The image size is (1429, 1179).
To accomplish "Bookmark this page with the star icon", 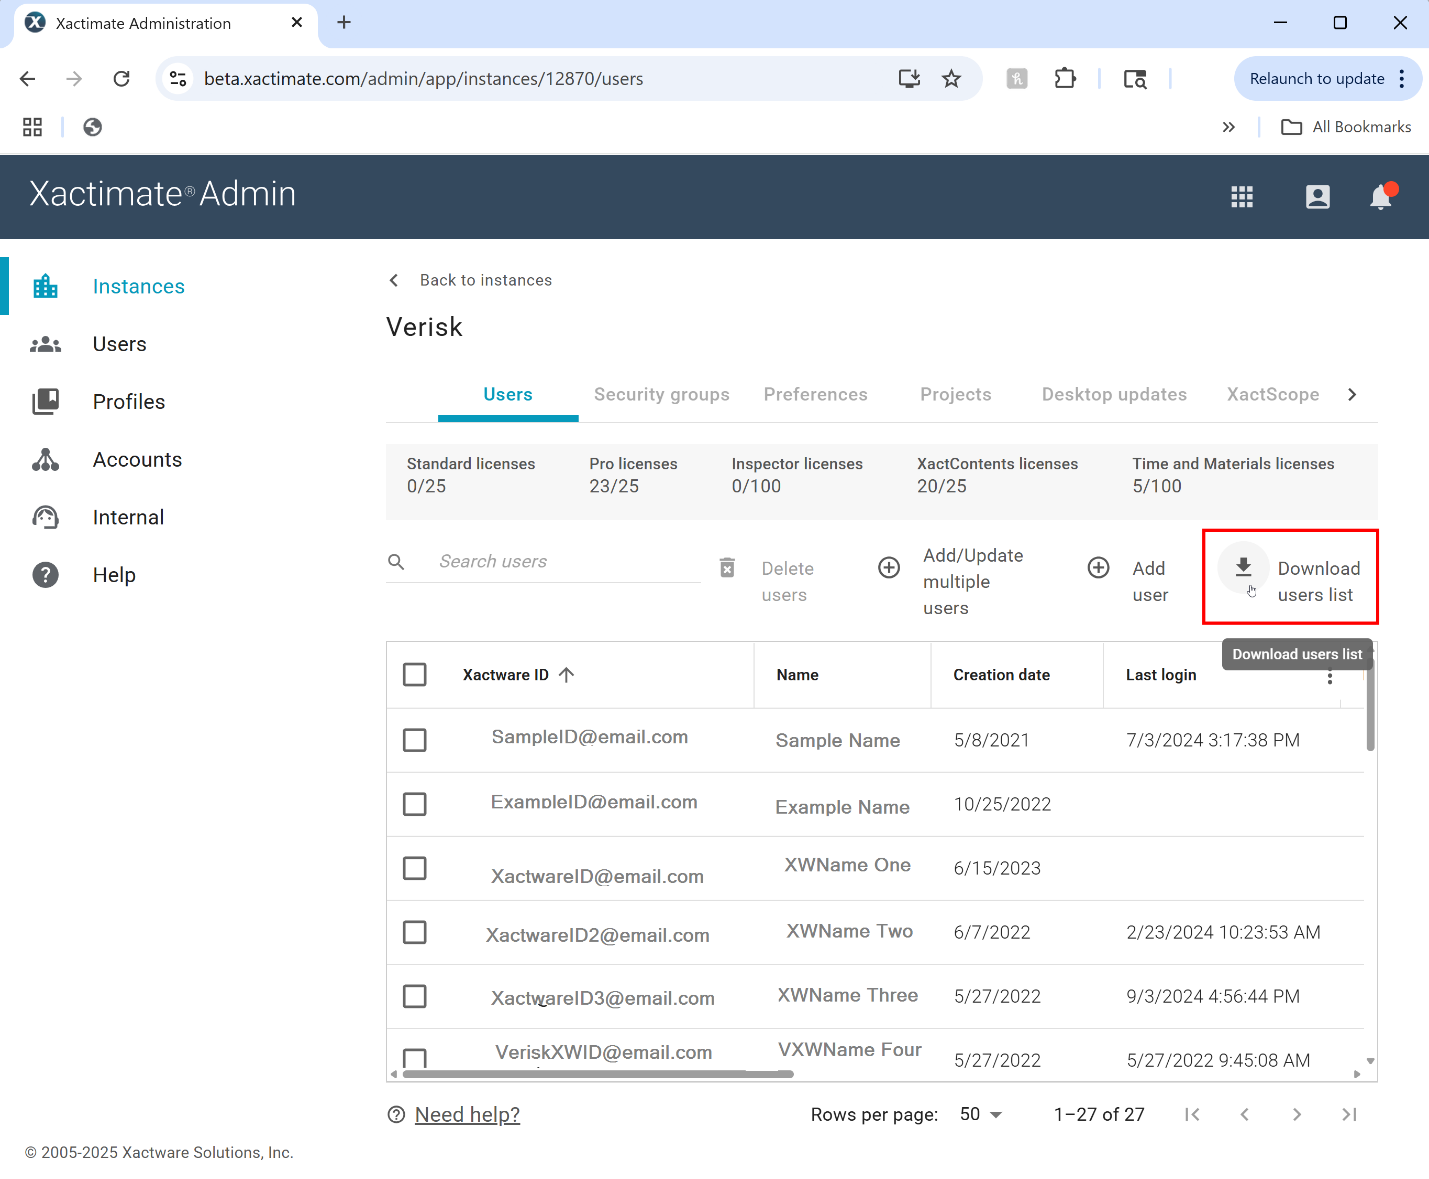I will tap(951, 79).
